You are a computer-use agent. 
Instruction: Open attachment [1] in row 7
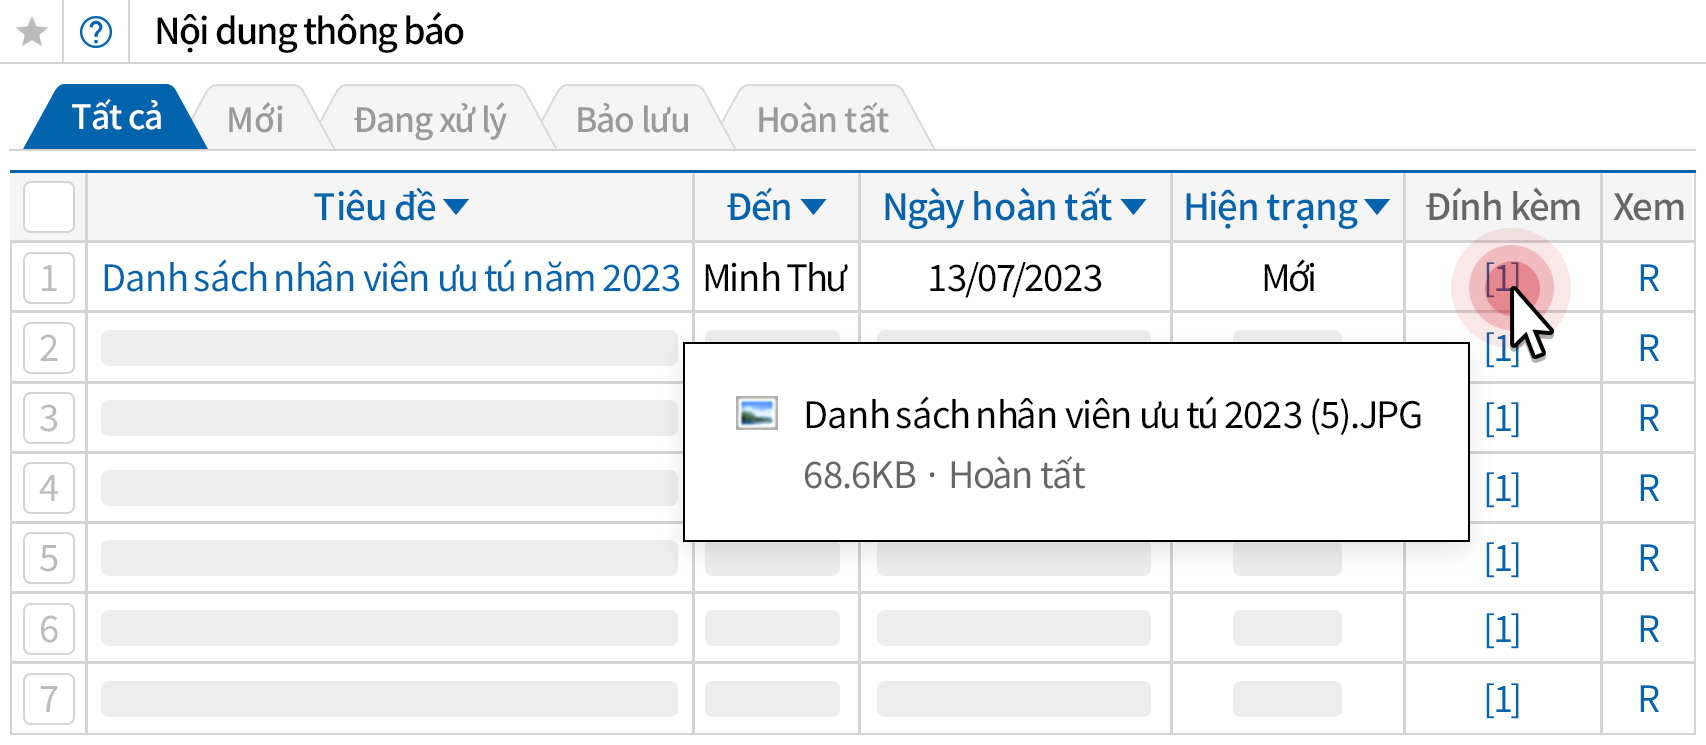click(x=1501, y=699)
